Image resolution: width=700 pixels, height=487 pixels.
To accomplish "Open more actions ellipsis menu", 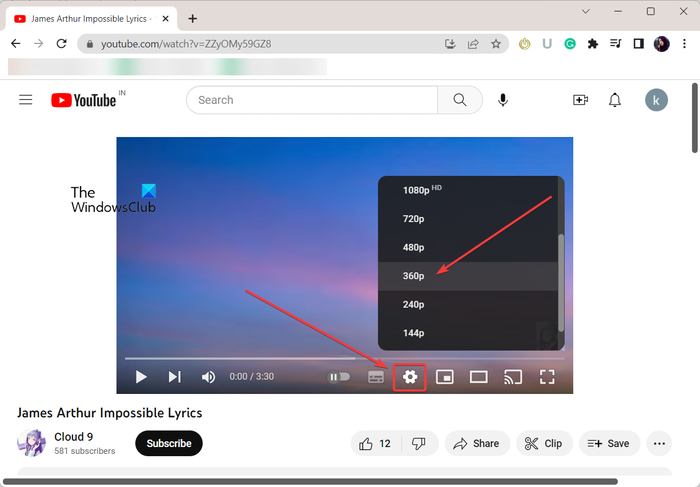I will [x=659, y=443].
